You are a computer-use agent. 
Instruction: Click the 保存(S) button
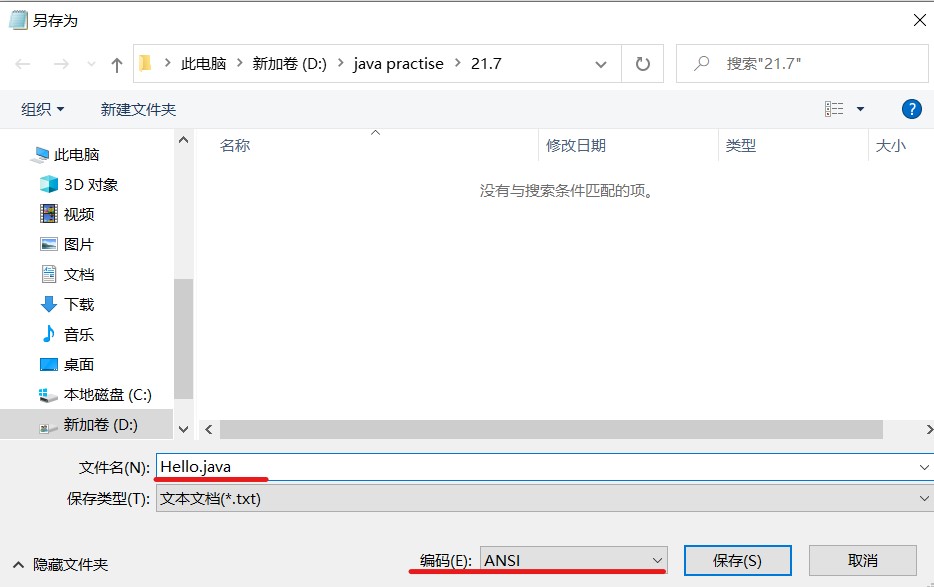coord(737,561)
